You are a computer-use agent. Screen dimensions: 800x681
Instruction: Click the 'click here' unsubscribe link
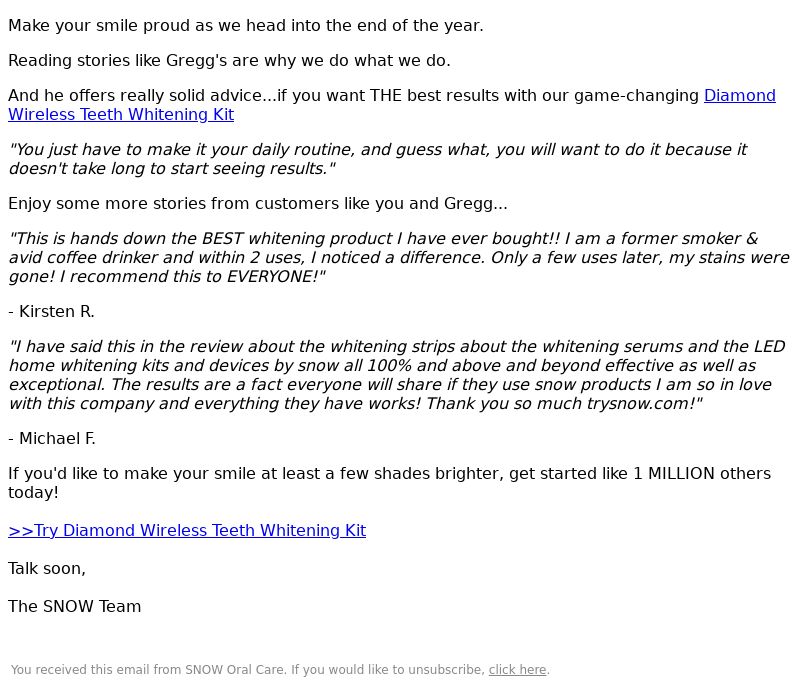click(517, 670)
